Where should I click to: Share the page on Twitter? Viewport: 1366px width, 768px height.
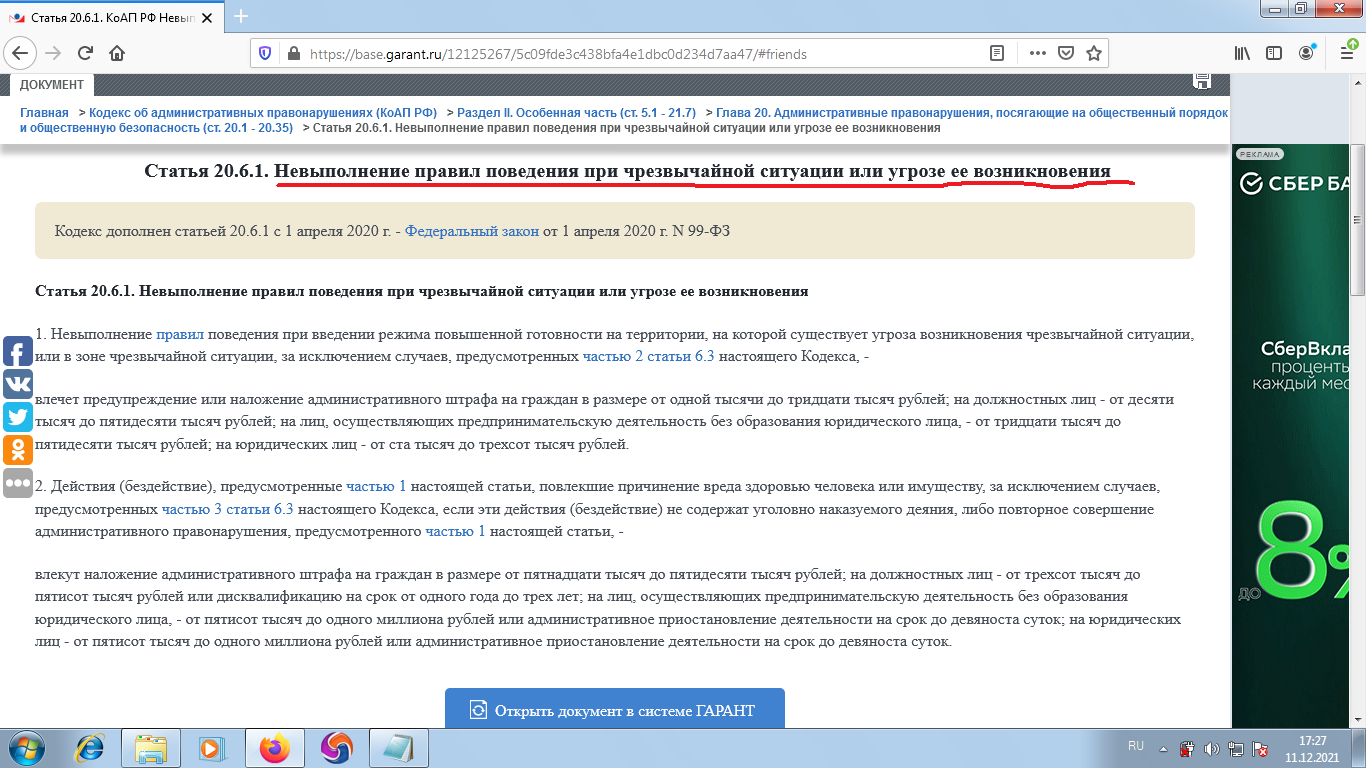tap(16, 417)
